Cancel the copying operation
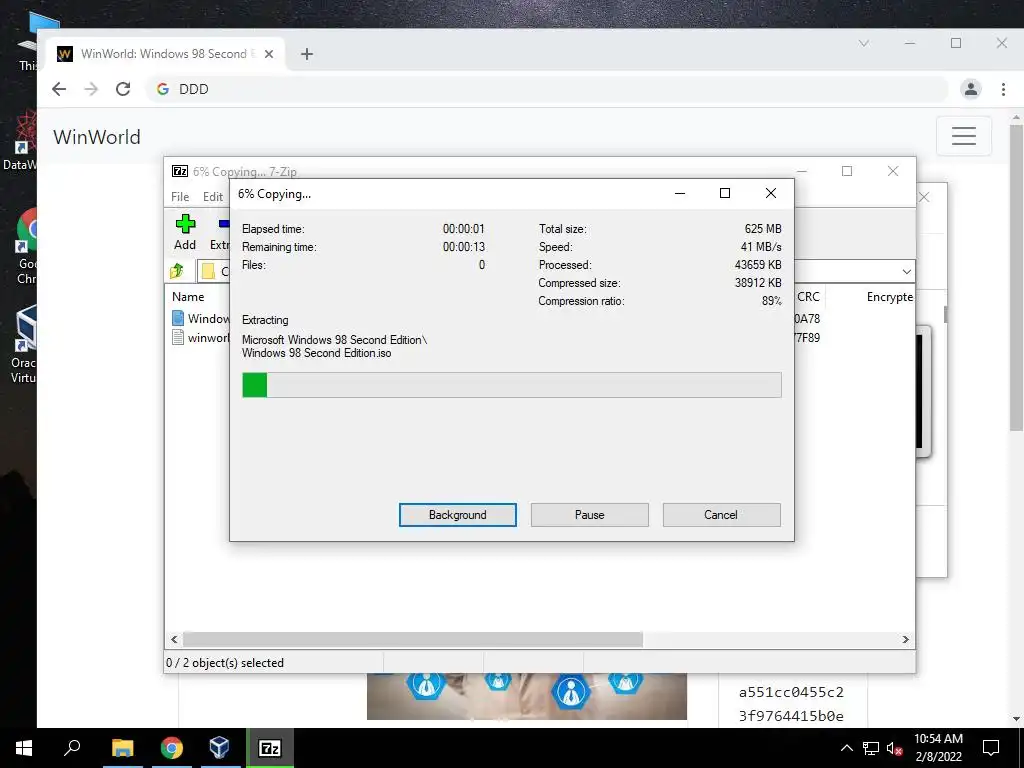 pyautogui.click(x=721, y=515)
